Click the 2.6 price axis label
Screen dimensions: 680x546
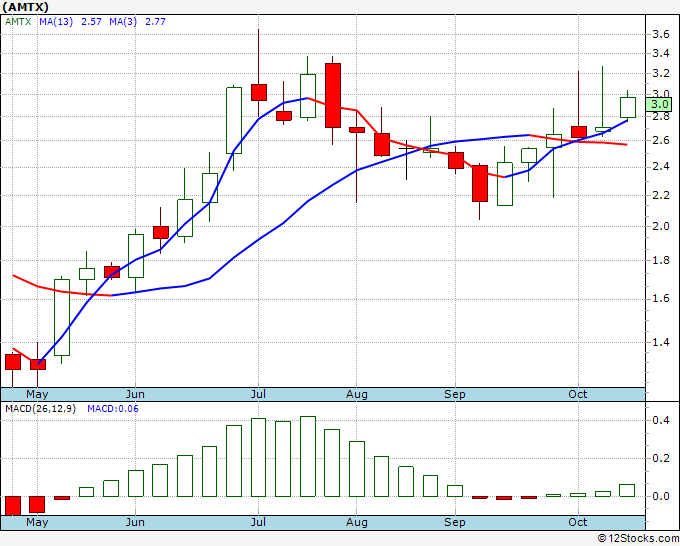tap(660, 140)
